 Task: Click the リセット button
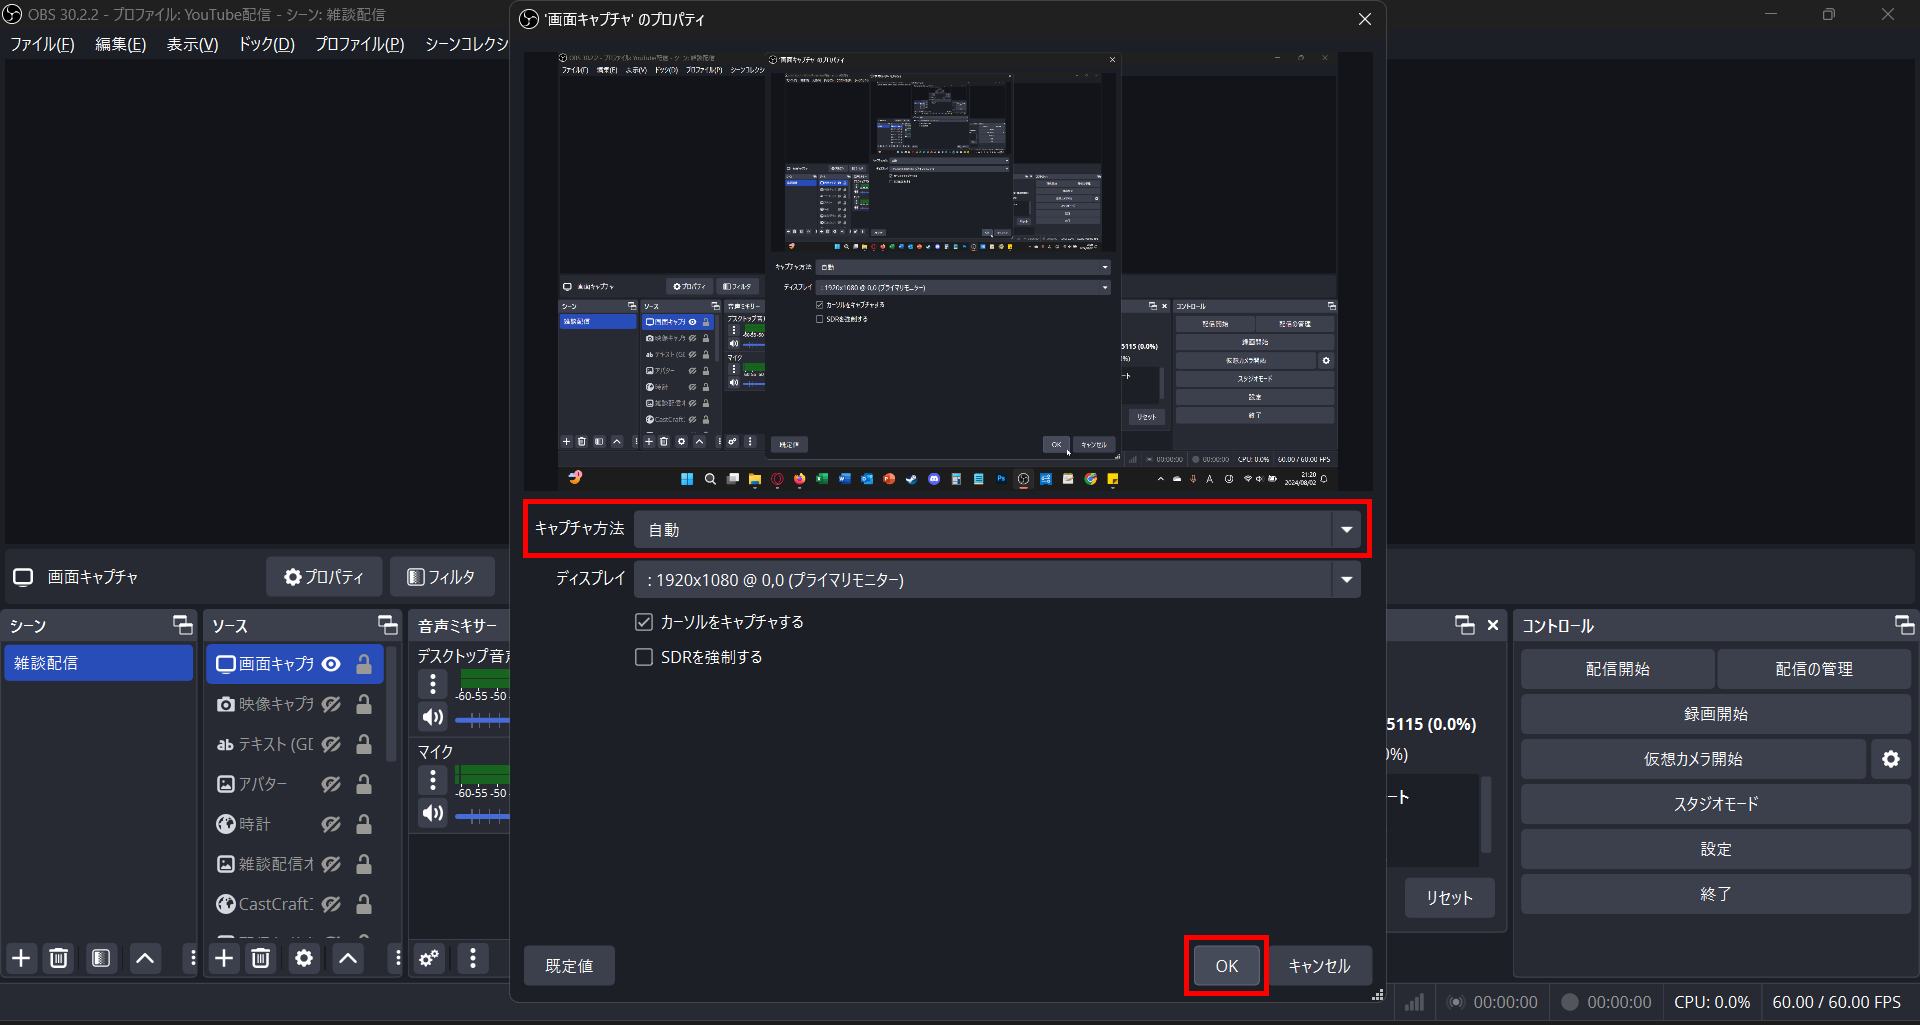click(x=1449, y=898)
